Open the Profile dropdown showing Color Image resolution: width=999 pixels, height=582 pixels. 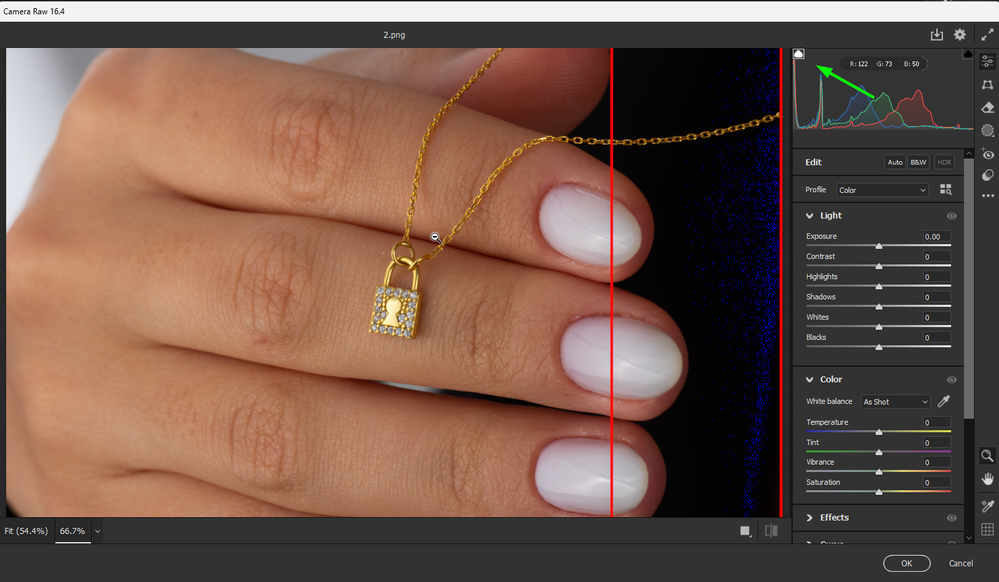point(882,189)
